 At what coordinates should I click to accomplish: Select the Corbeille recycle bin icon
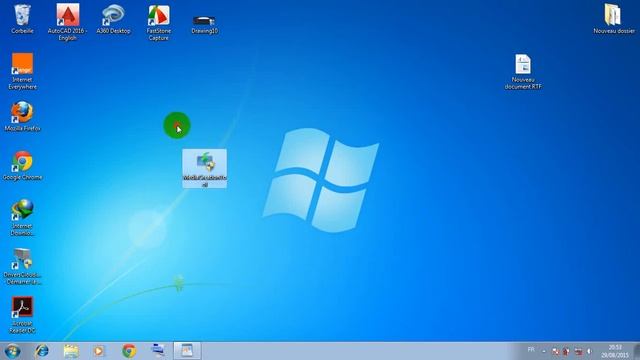(x=22, y=19)
